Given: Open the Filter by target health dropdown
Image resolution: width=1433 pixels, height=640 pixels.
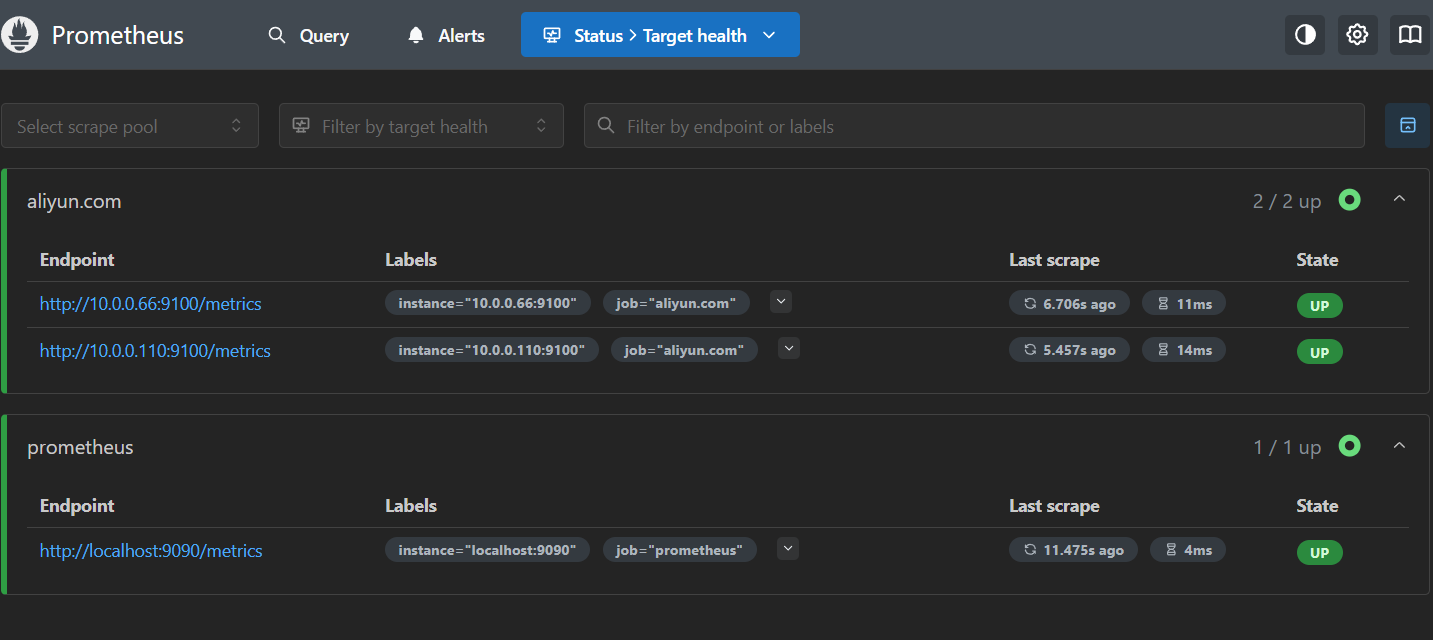Looking at the screenshot, I should click(421, 126).
